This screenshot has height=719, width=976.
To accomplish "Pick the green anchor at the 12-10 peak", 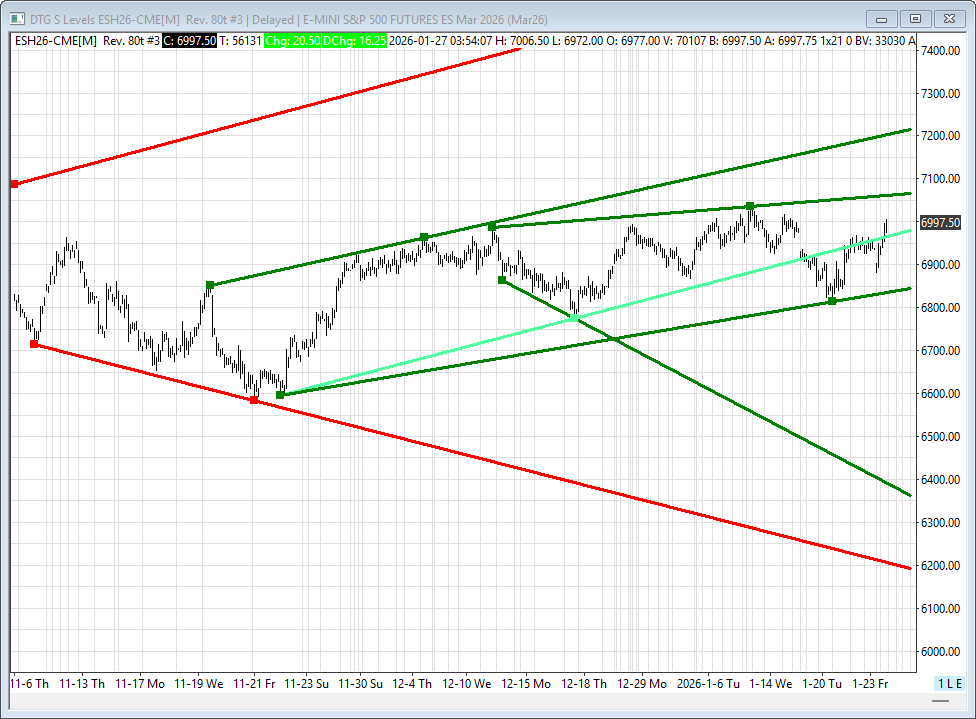I will (492, 227).
